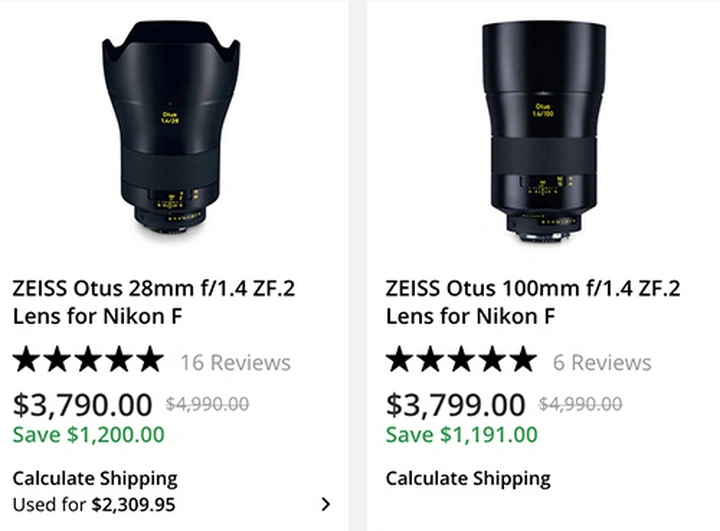
Task: Open the ZEISS Otus 28mm lens image
Action: coord(170,128)
